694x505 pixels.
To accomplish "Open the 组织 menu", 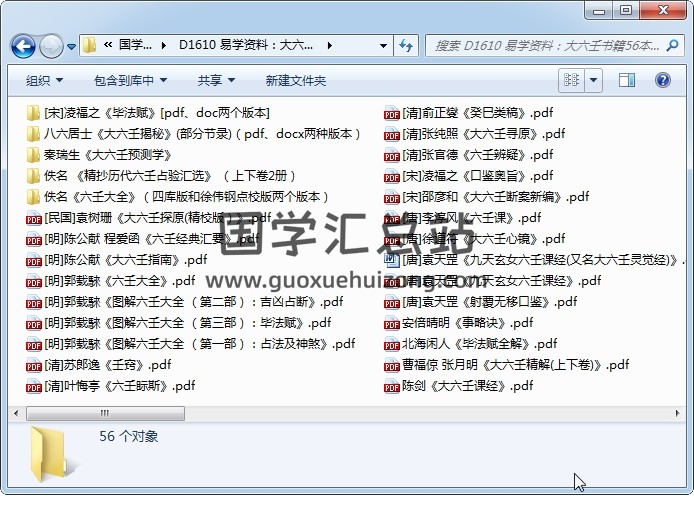I will pos(44,81).
